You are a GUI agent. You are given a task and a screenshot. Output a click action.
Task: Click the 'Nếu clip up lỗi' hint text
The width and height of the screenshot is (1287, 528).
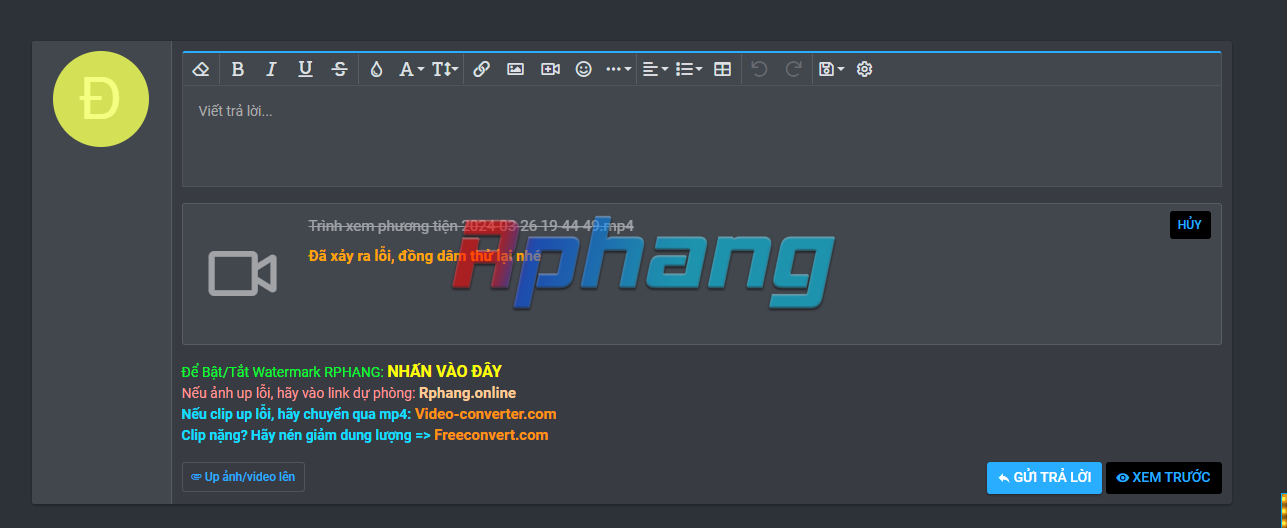(x=297, y=414)
